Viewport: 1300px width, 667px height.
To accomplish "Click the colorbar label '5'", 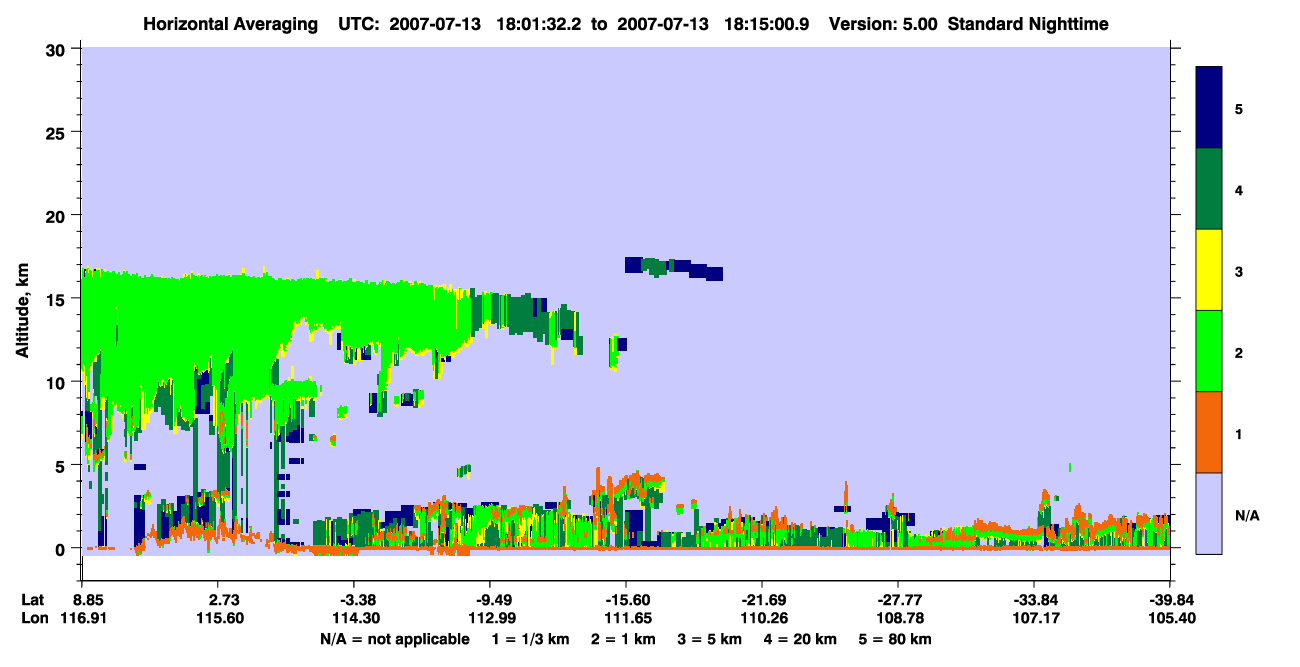I will [1239, 109].
